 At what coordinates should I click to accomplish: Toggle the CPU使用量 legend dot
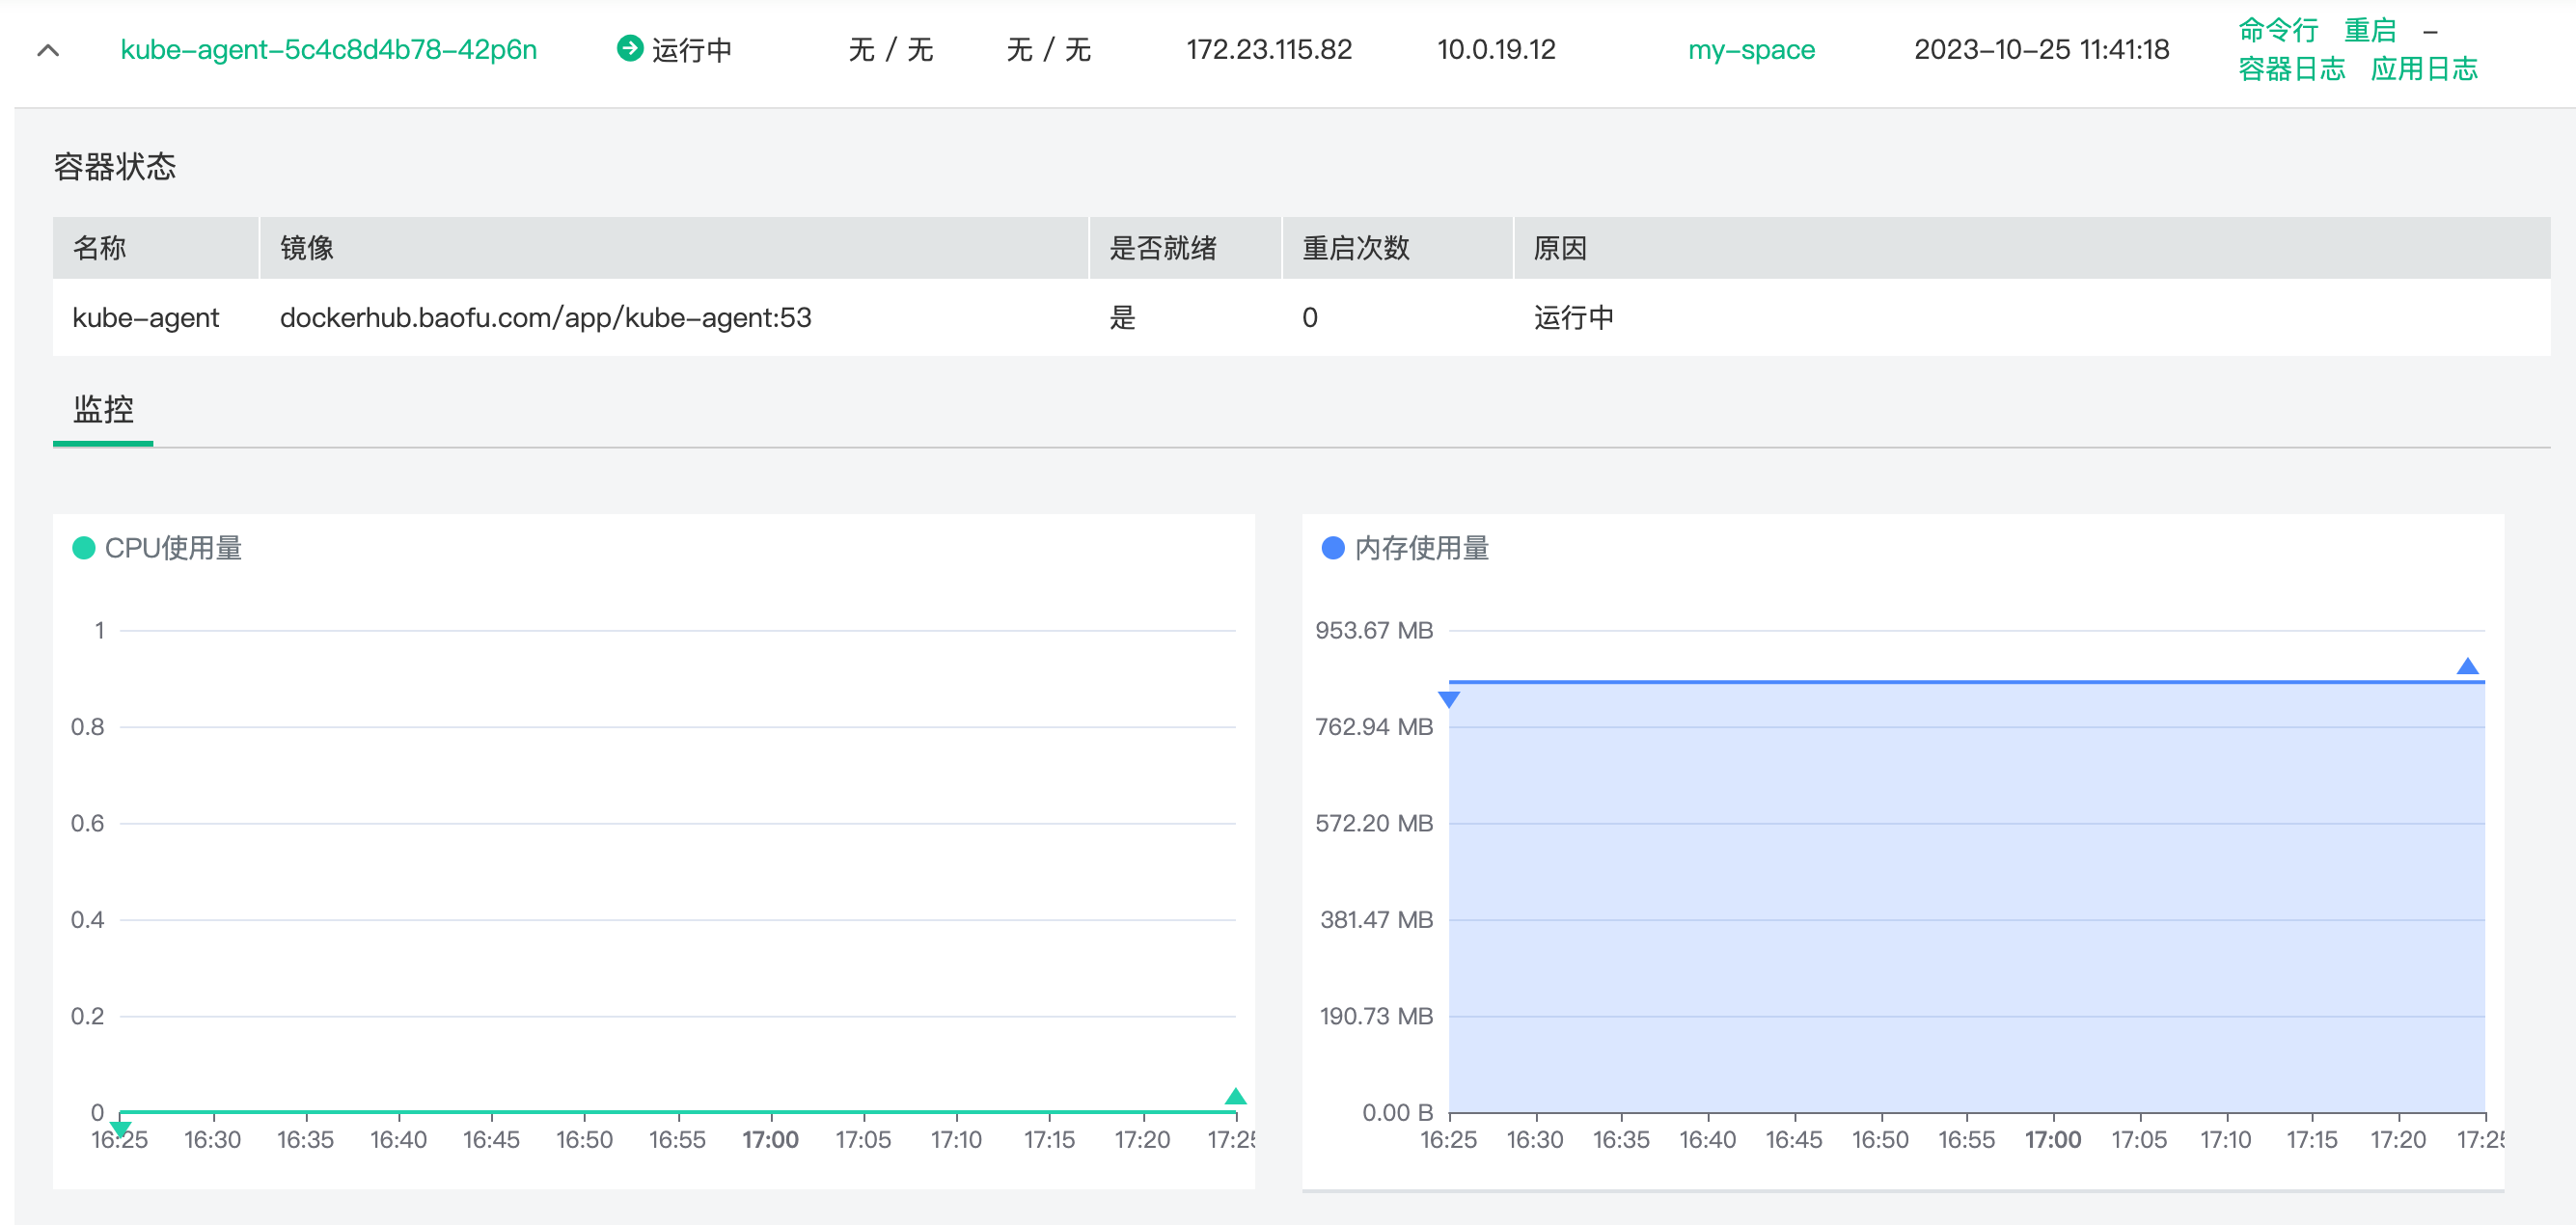84,548
